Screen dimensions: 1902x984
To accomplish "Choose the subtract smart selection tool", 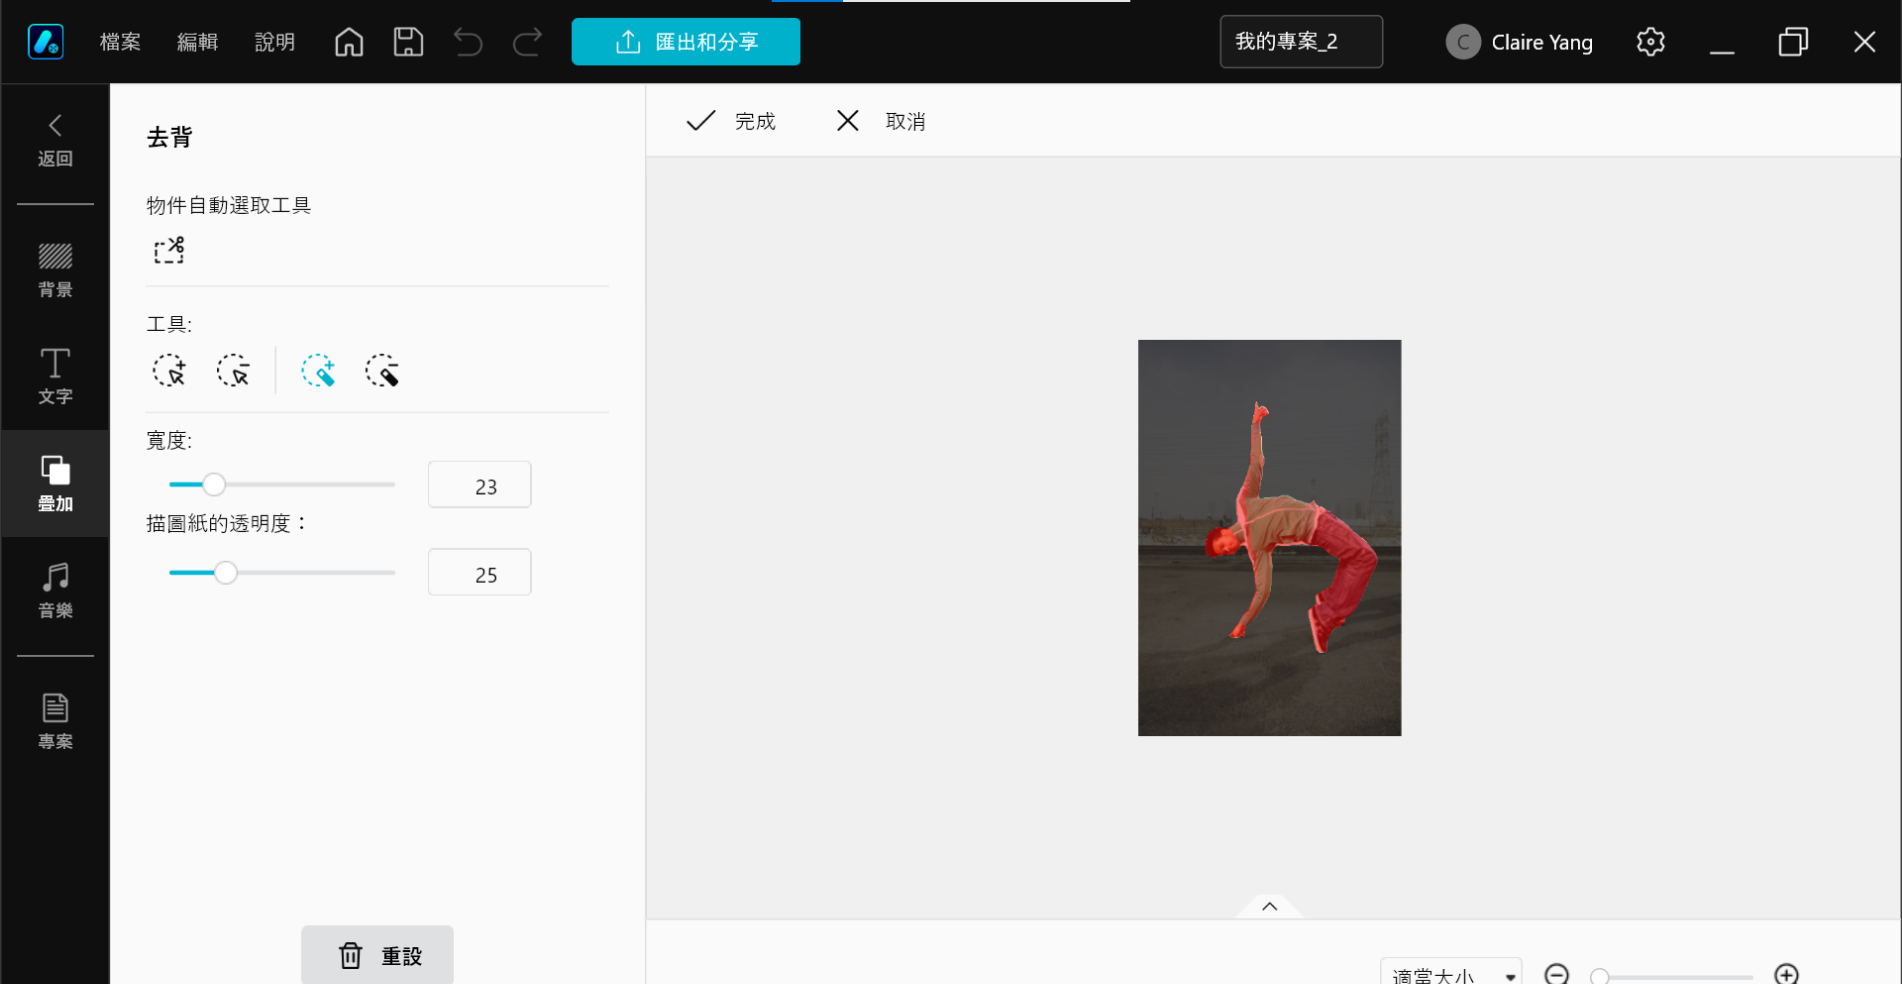I will coord(233,371).
